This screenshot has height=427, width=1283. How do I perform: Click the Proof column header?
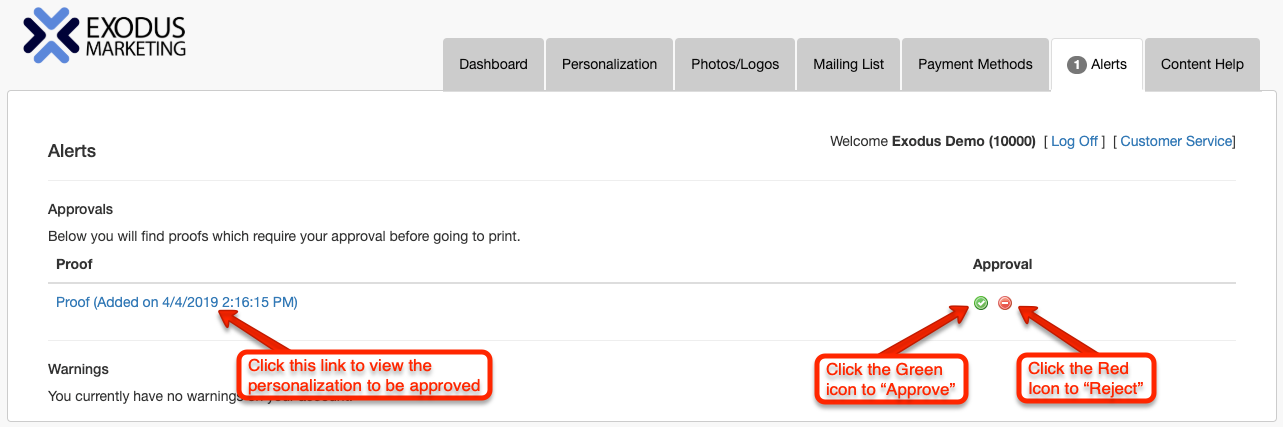74,264
